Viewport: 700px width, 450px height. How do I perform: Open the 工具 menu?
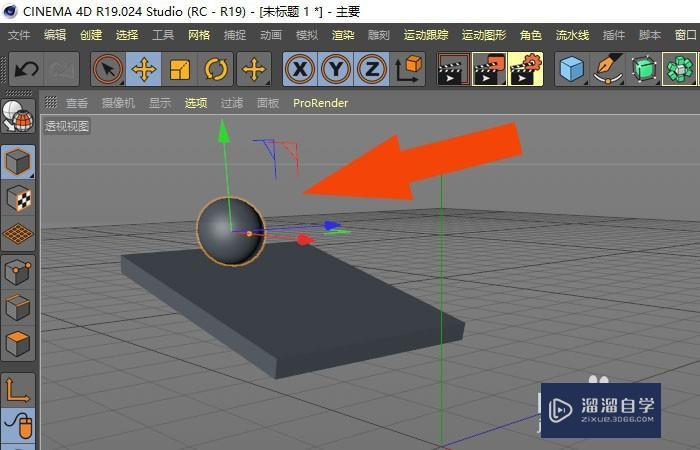tap(163, 35)
